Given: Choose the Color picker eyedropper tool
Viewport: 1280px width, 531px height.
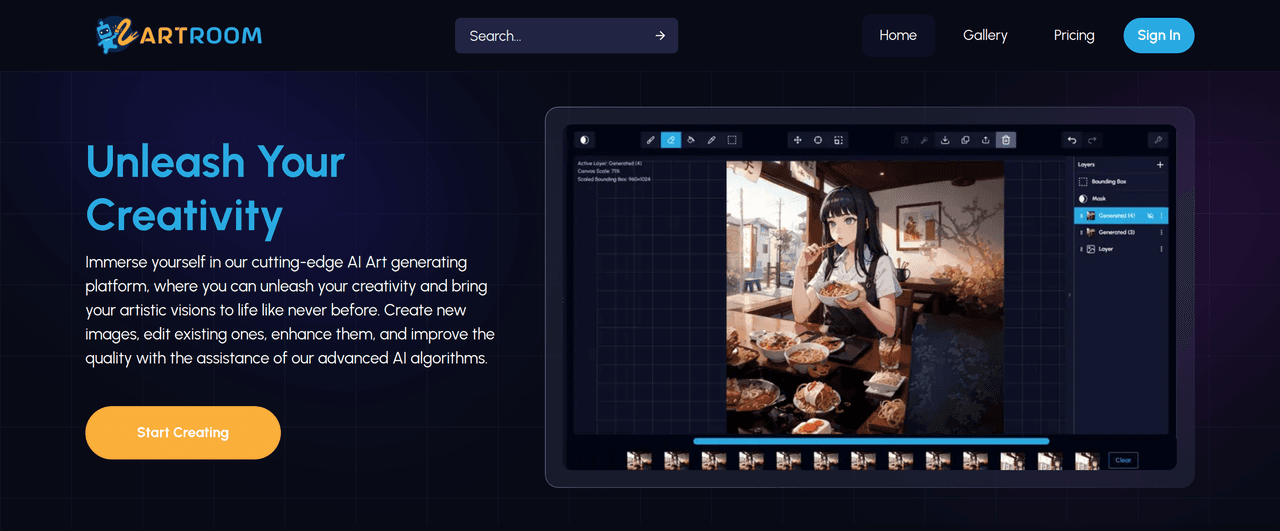Looking at the screenshot, I should coord(712,140).
